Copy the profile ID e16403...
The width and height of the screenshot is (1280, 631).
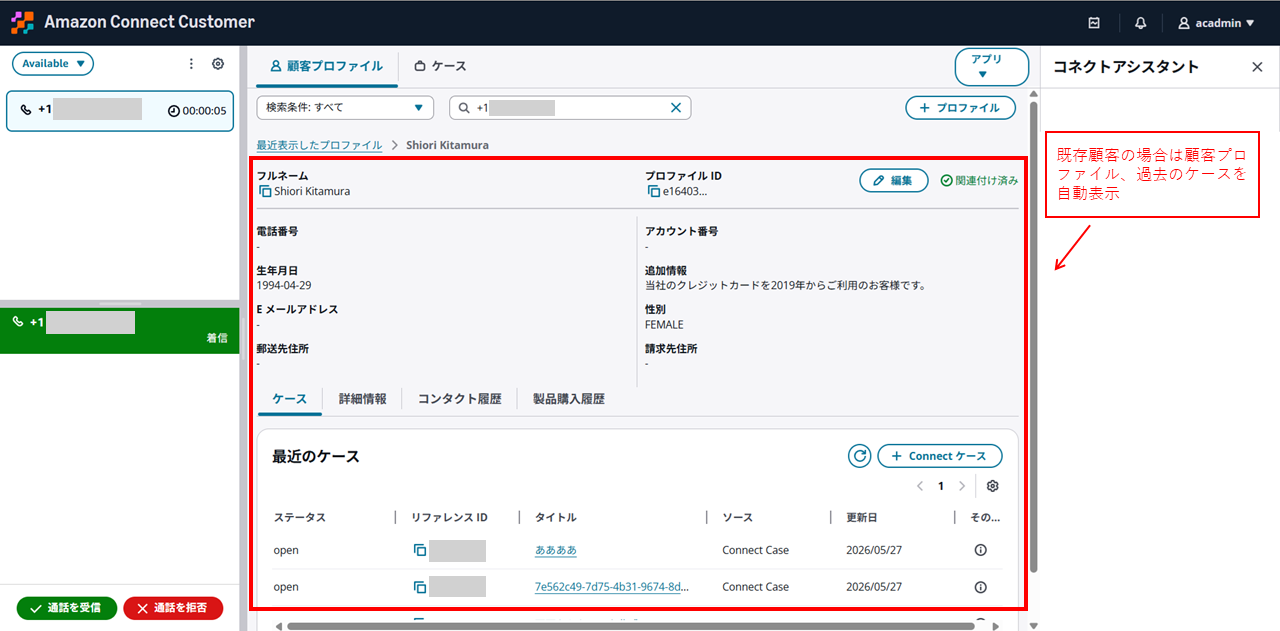(x=653, y=191)
